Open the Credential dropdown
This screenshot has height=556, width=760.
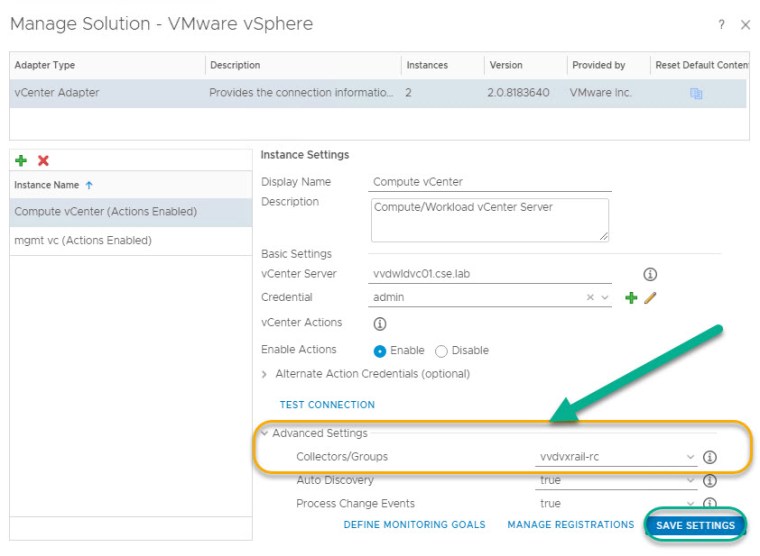click(605, 298)
